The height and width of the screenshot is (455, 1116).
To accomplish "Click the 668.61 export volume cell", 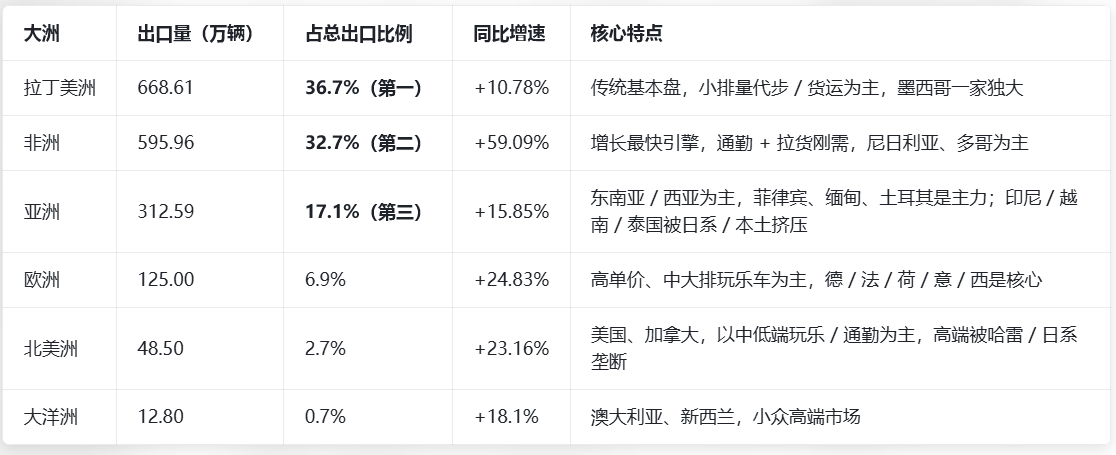I will pyautogui.click(x=165, y=88).
